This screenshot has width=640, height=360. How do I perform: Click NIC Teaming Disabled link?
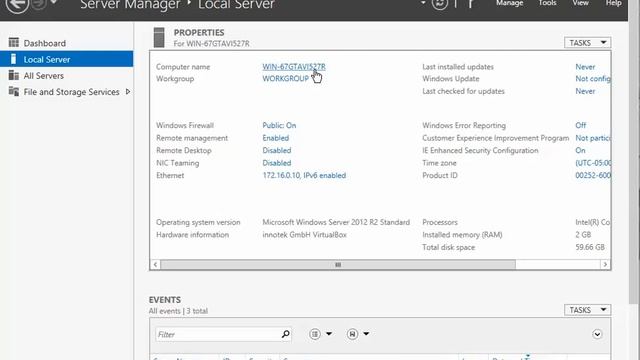277,163
